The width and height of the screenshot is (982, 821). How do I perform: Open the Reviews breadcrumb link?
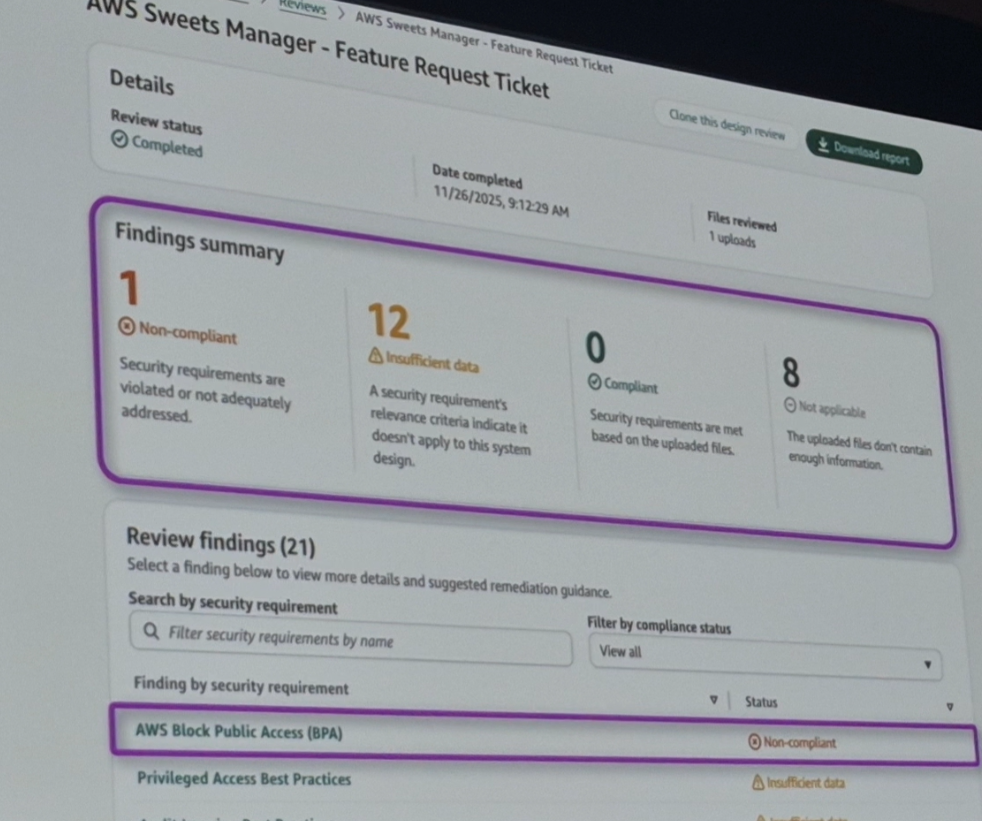(302, 5)
